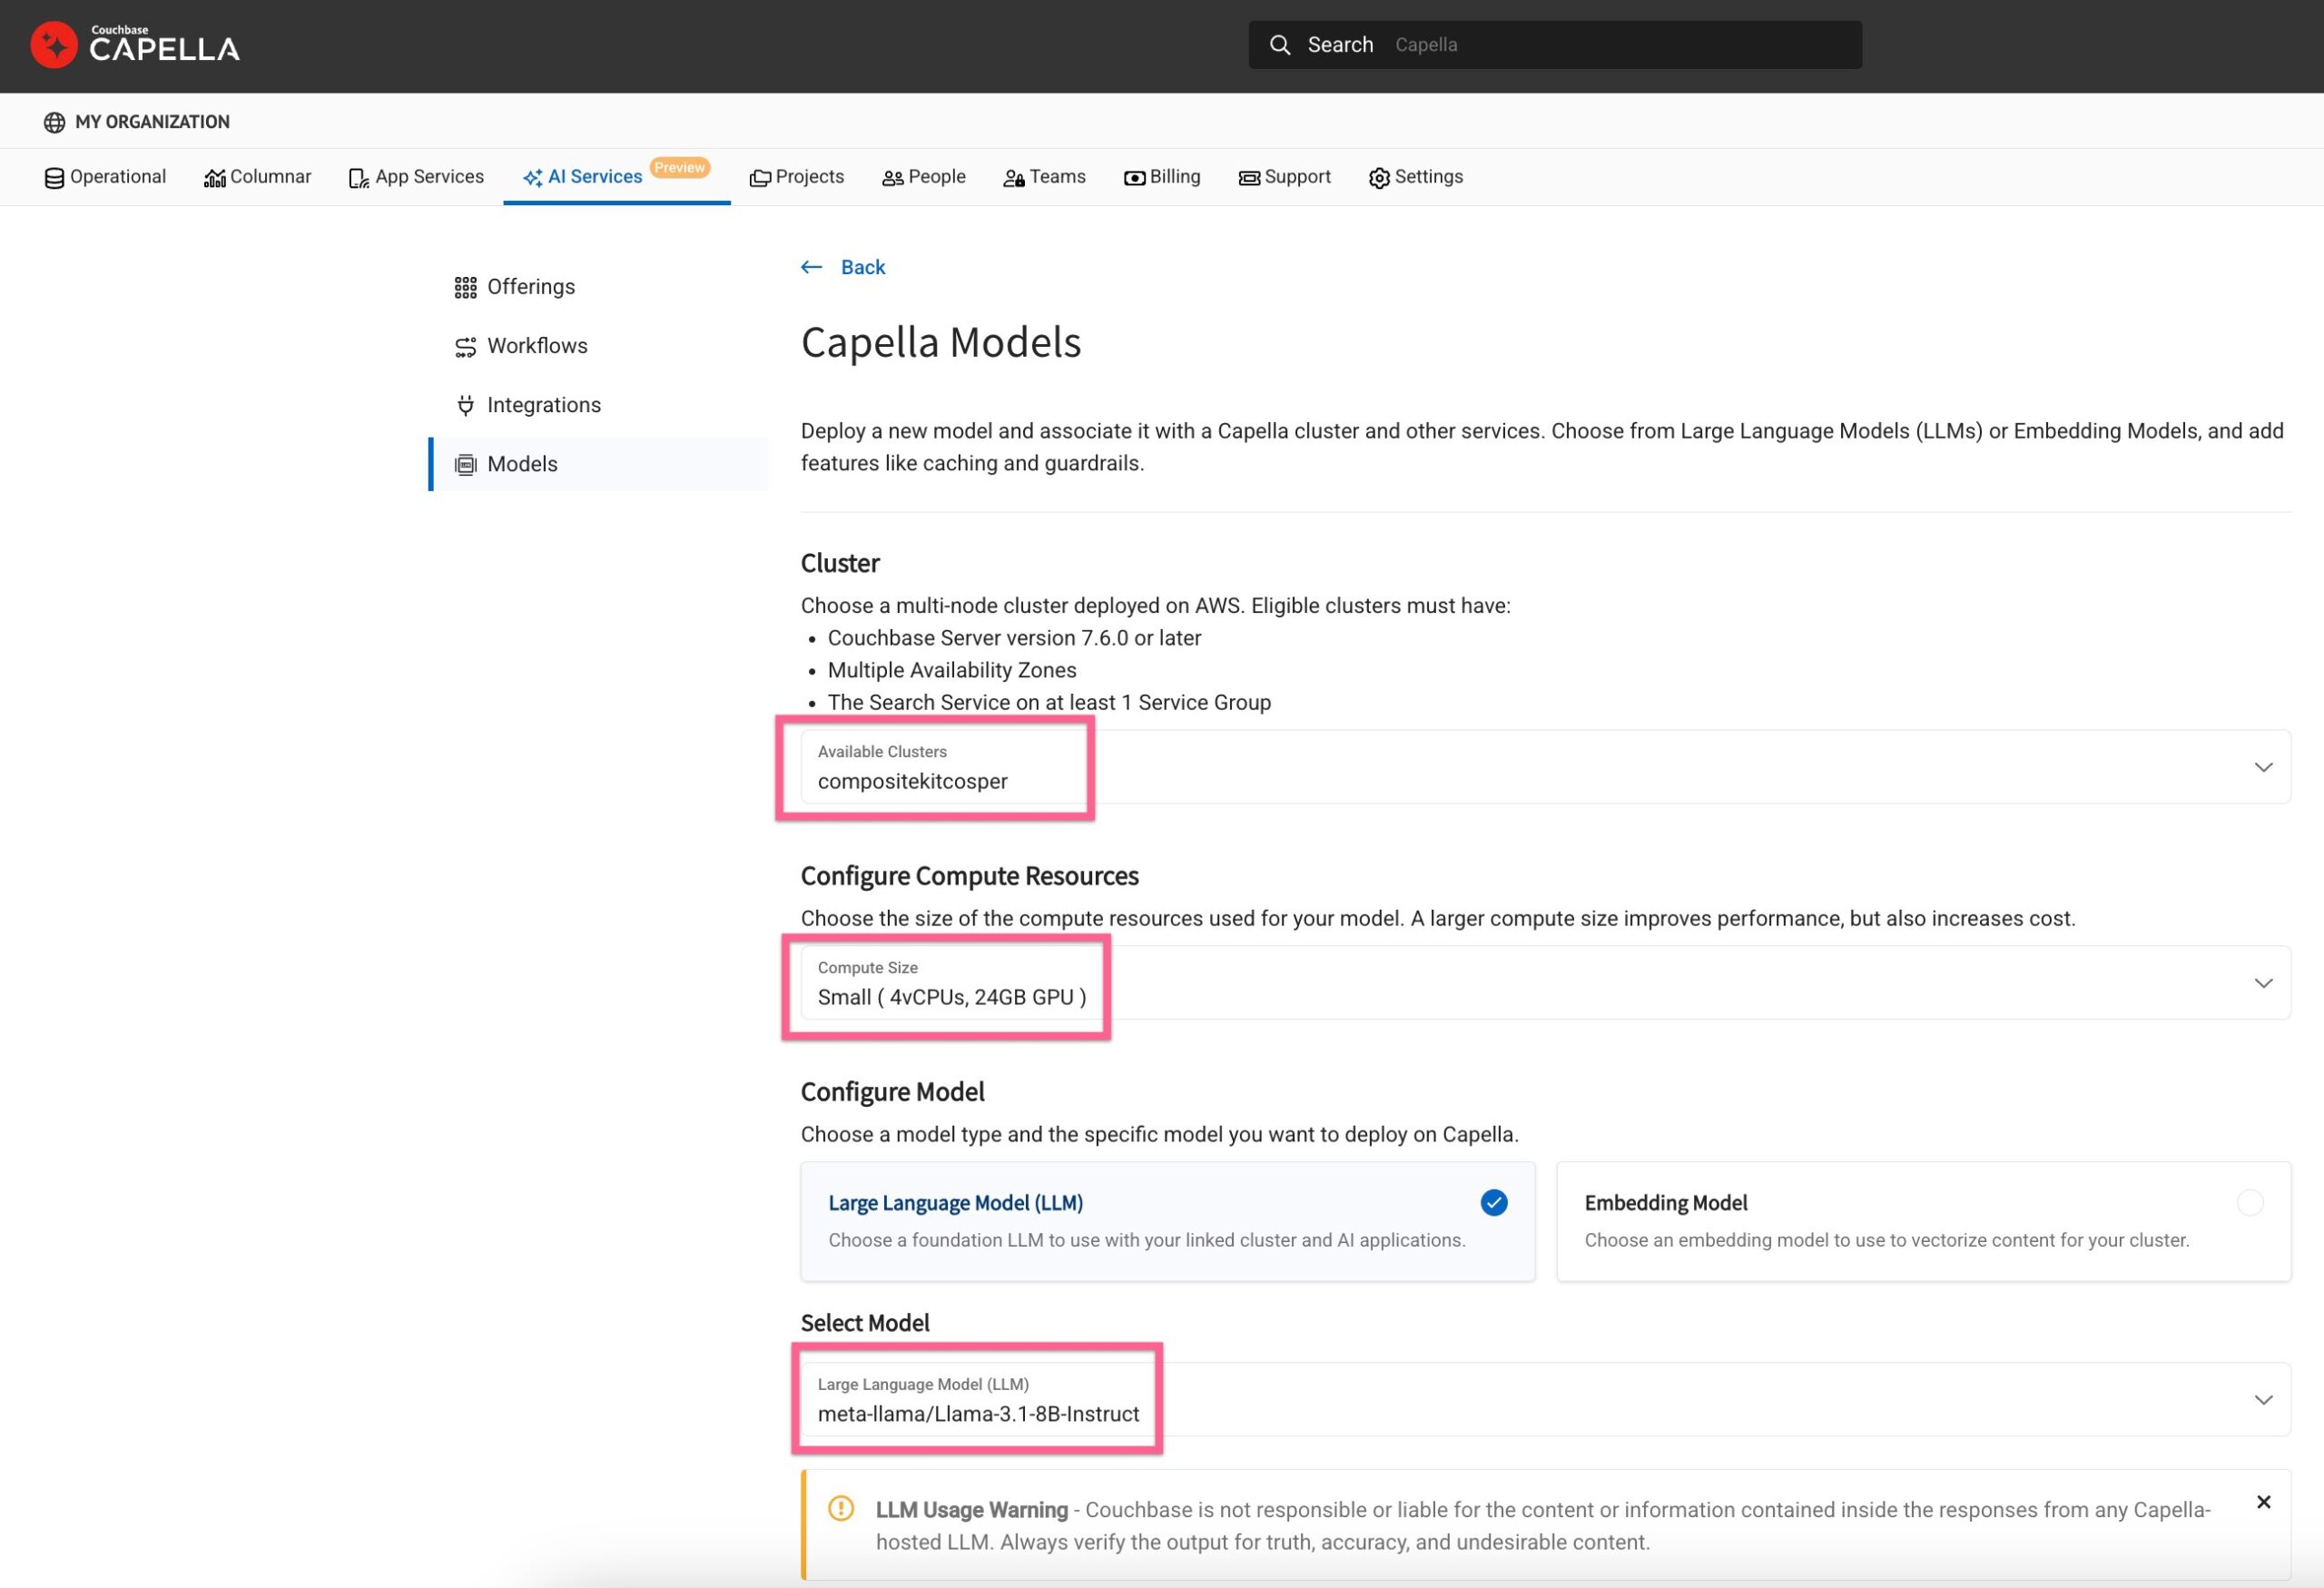Open the App Services tab

416,177
